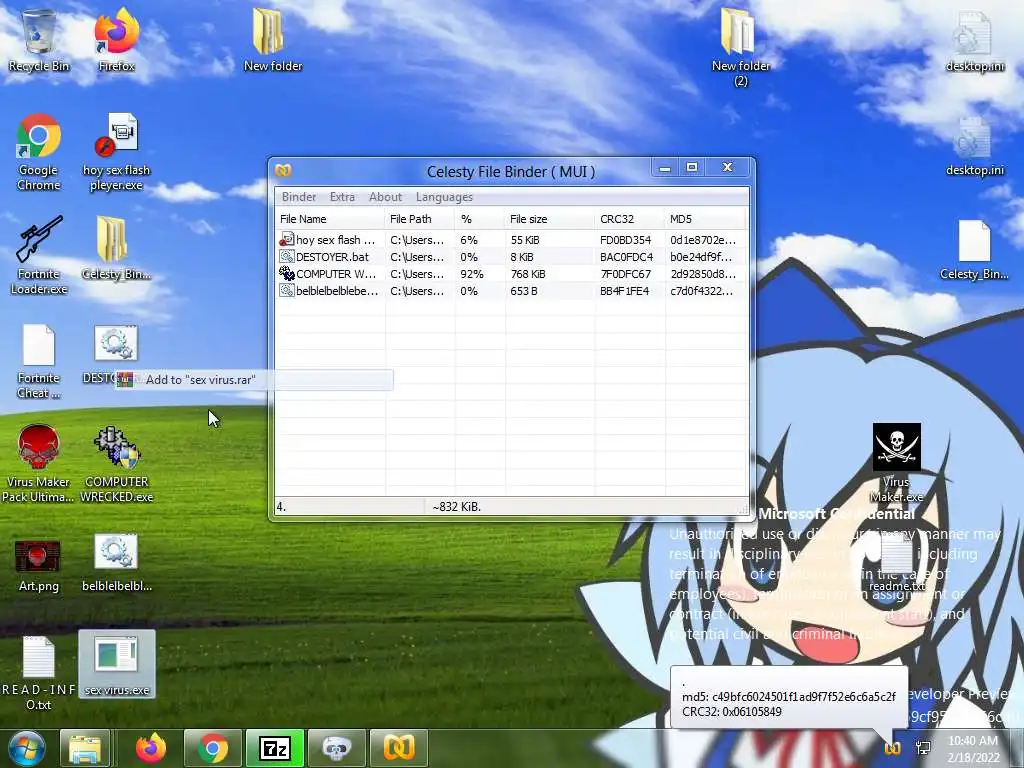Open the Languages menu

pyautogui.click(x=444, y=197)
